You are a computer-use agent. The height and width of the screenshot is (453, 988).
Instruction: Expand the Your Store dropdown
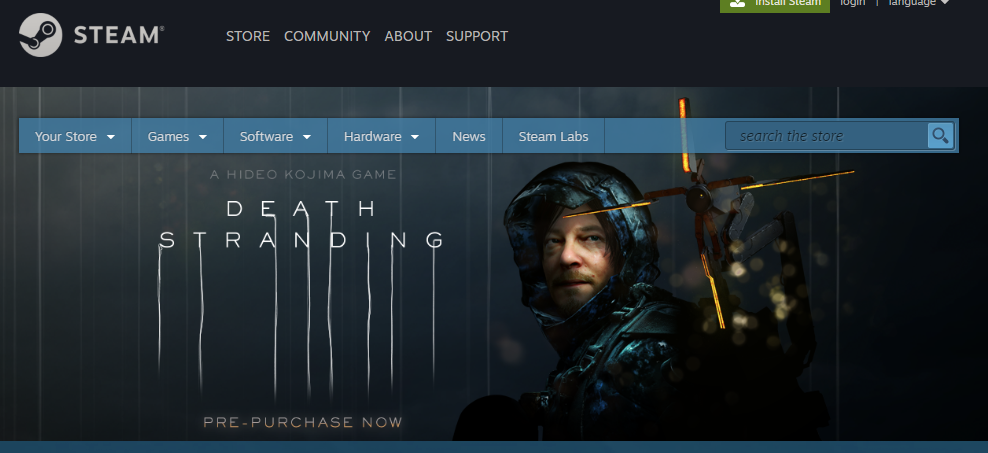pos(75,137)
